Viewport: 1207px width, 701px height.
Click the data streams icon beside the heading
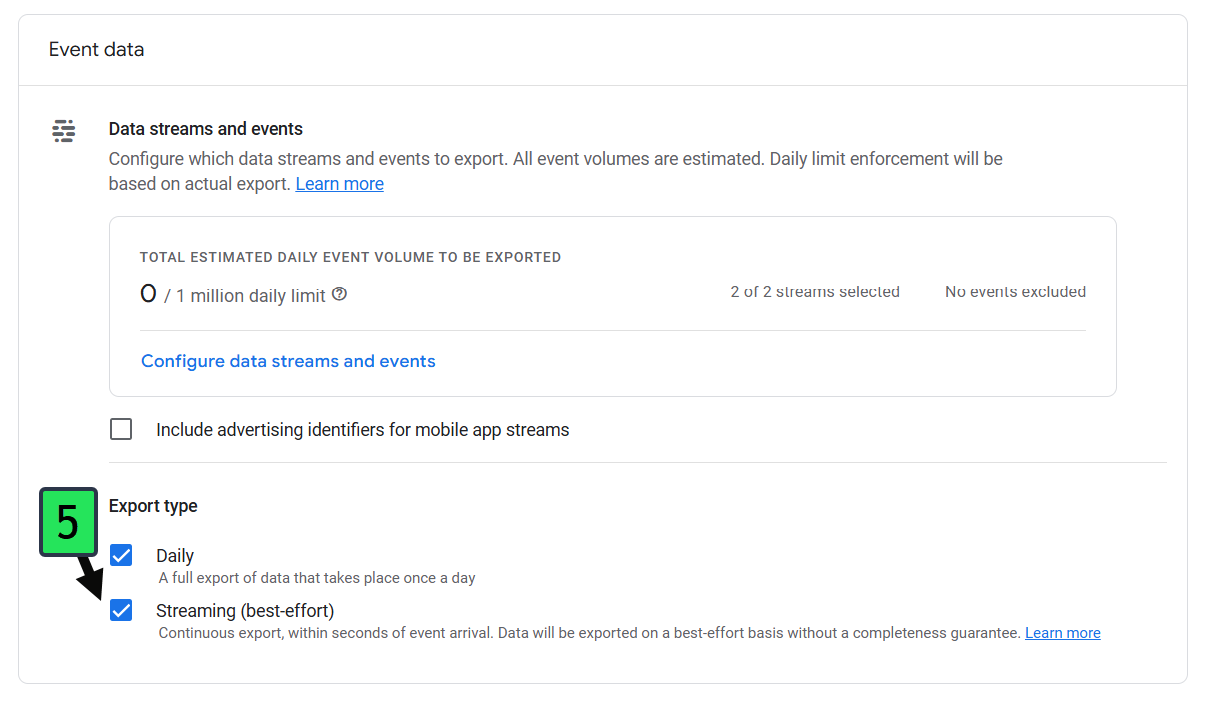64,131
